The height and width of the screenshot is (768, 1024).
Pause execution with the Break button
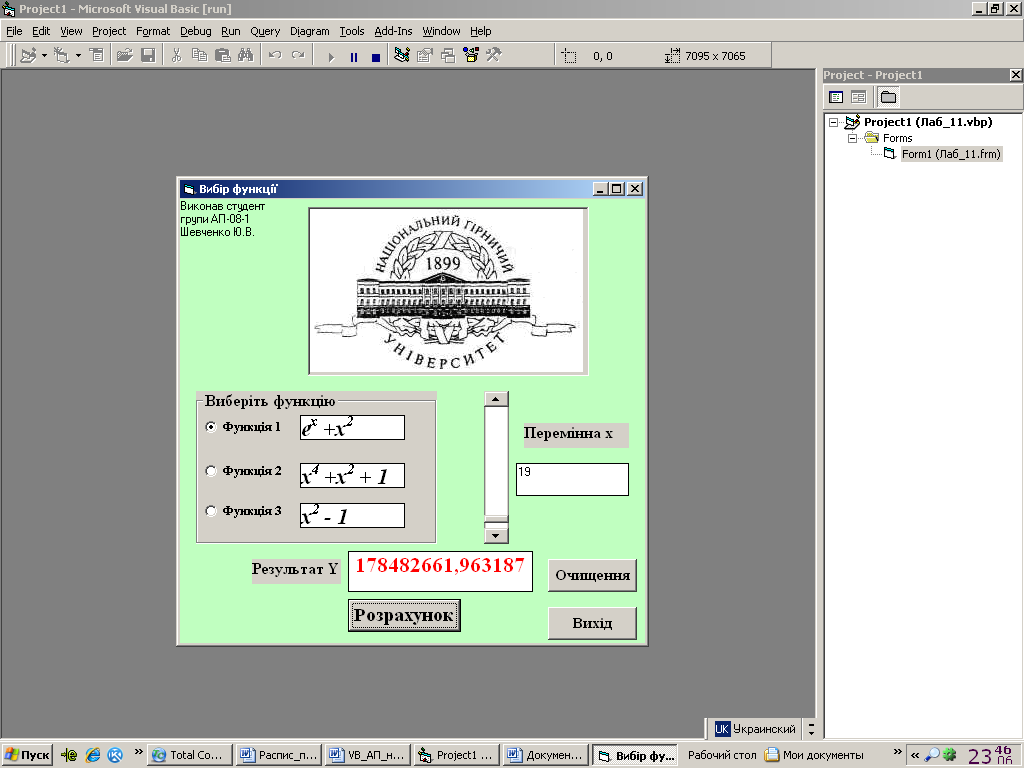[354, 57]
